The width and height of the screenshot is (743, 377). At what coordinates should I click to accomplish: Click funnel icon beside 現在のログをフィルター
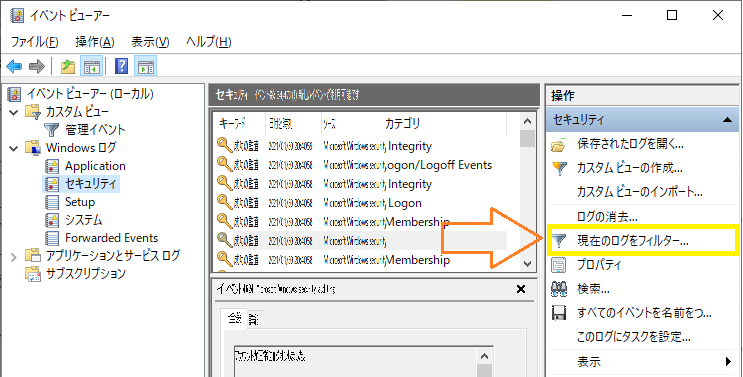point(559,241)
